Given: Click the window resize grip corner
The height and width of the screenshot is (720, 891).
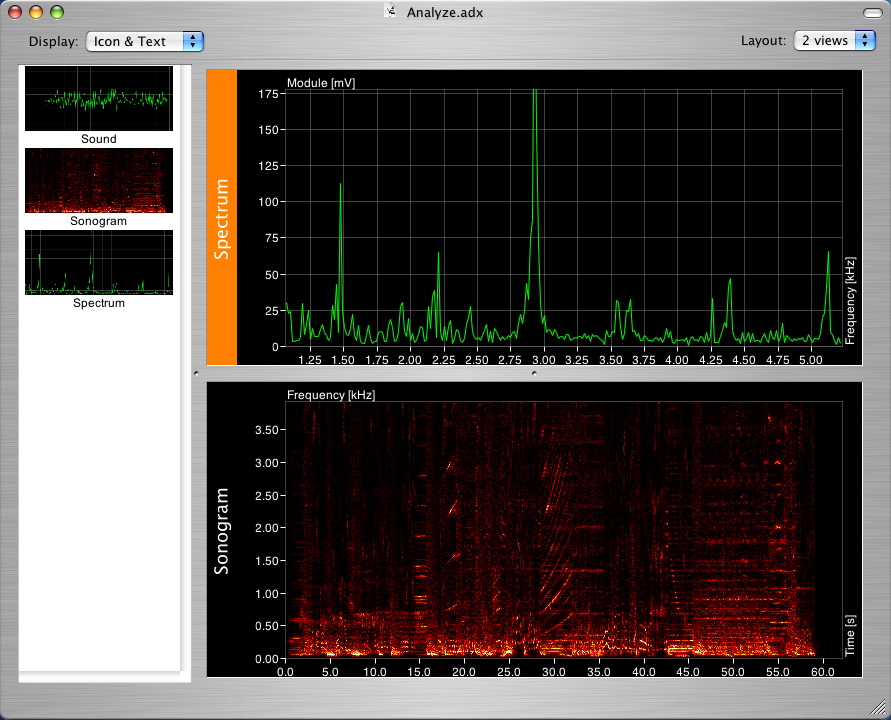Looking at the screenshot, I should (x=878, y=707).
